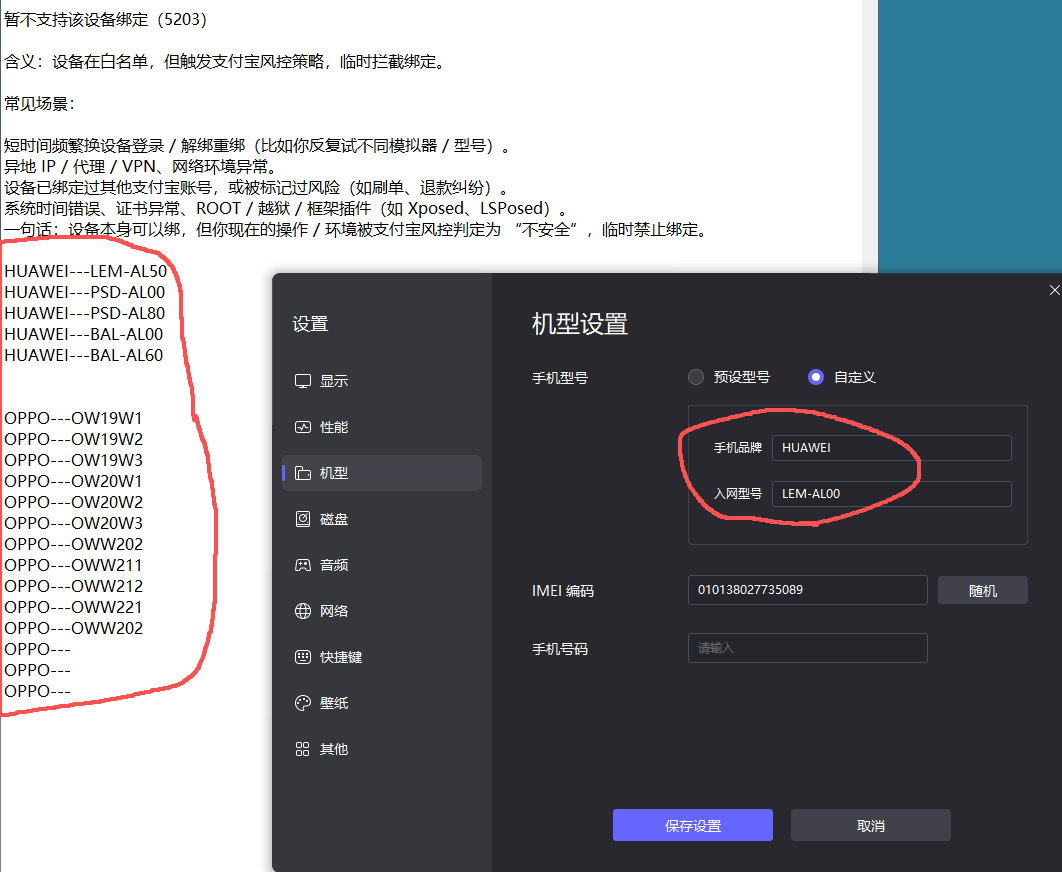Click the line starting with 含义 in the note
The height and width of the screenshot is (872, 1062).
pos(225,62)
